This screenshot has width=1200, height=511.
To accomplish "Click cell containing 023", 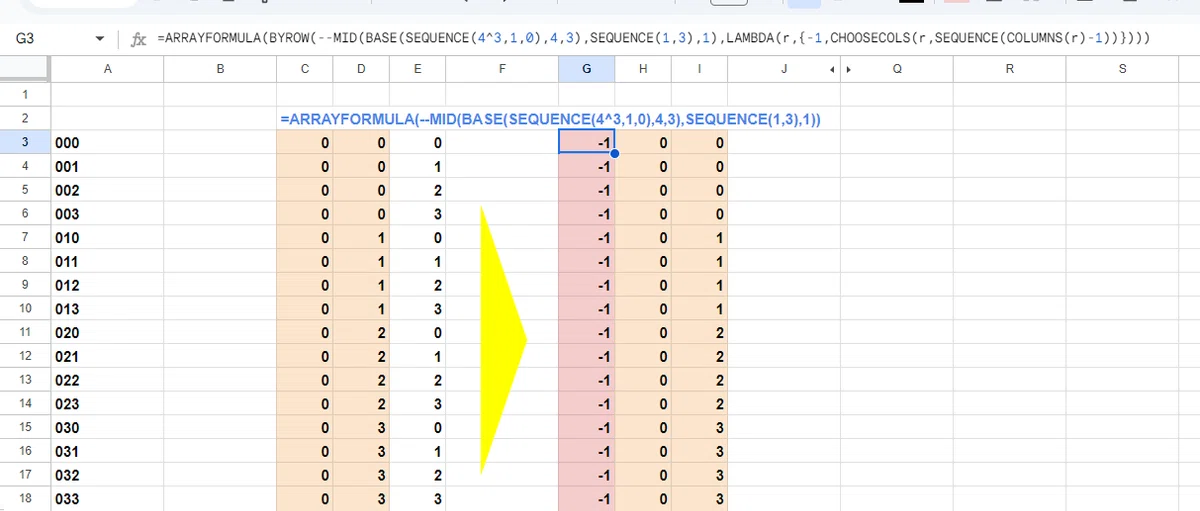I will 107,404.
